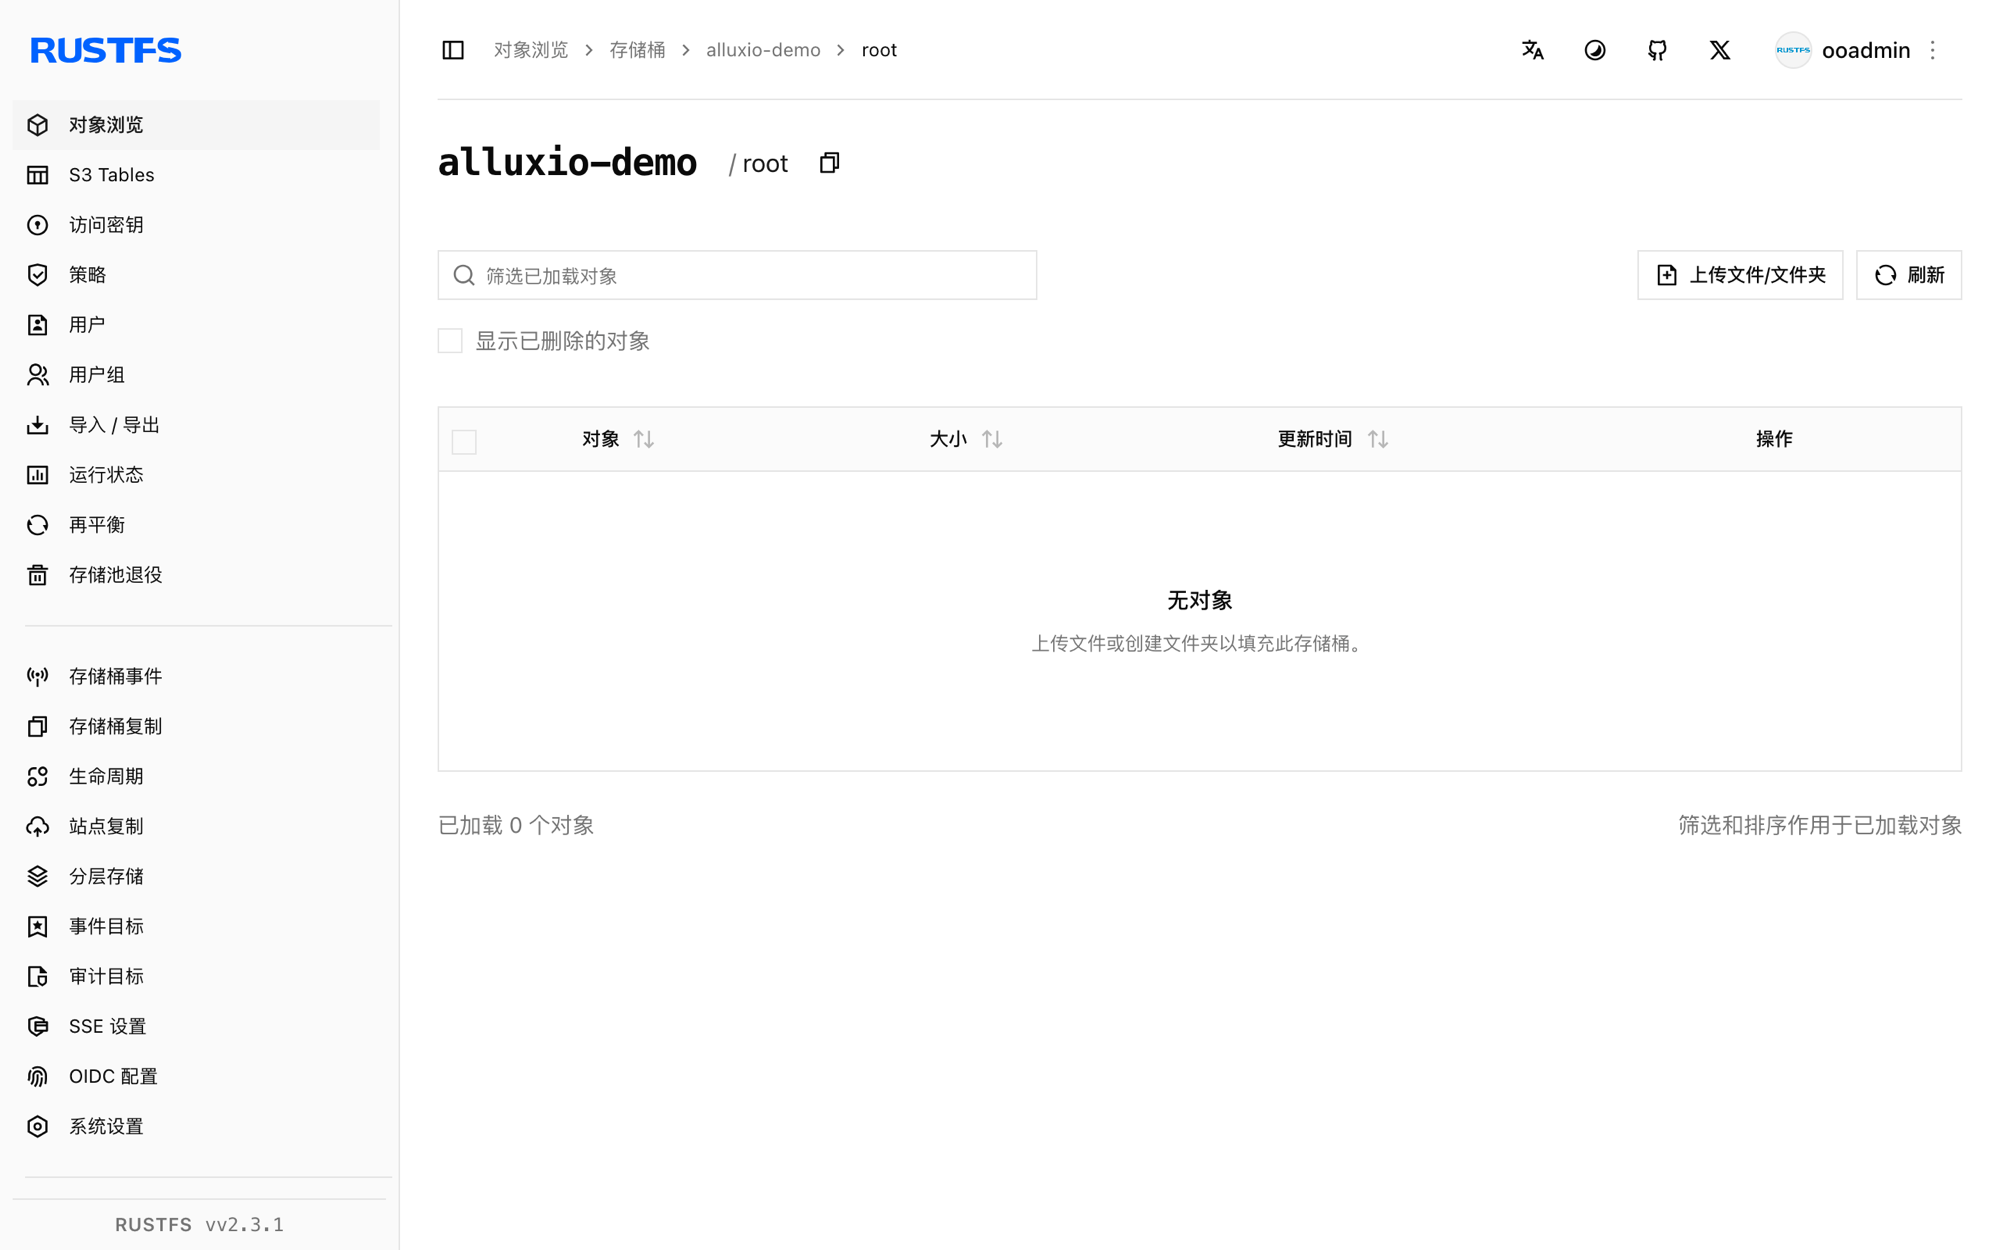Open the ooadmin account menu dots
The height and width of the screenshot is (1250, 2000).
tap(1933, 50)
